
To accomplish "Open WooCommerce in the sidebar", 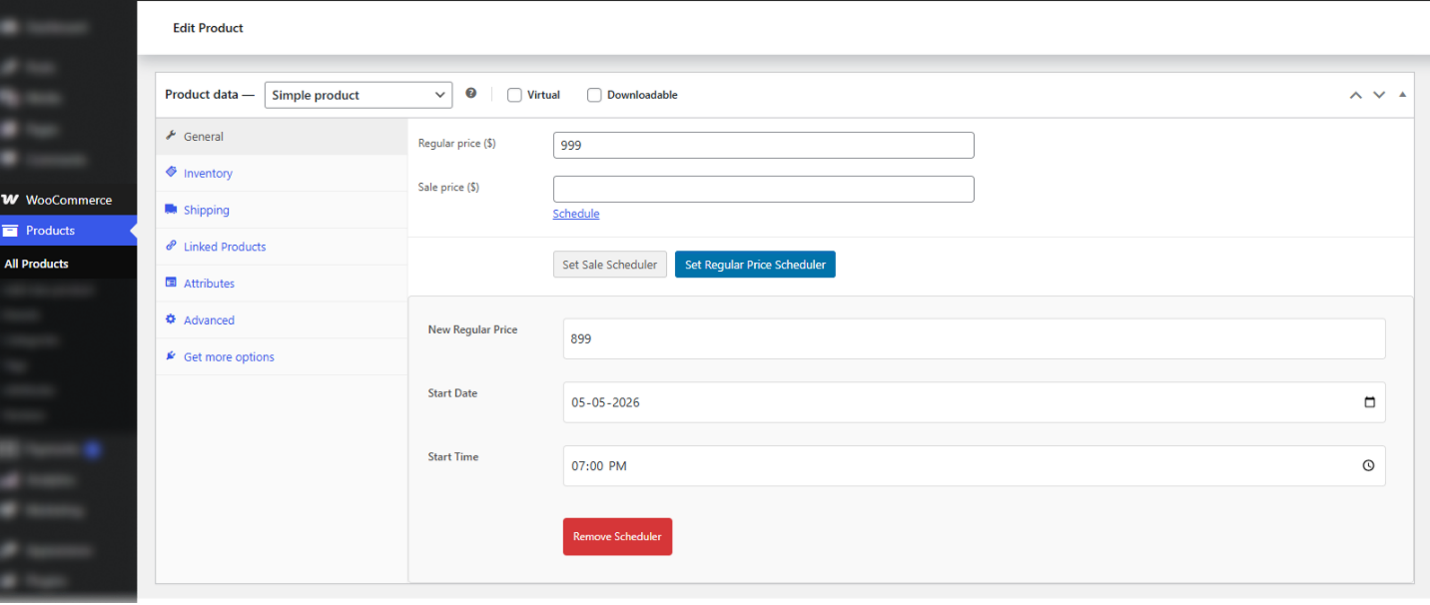I will click(68, 200).
